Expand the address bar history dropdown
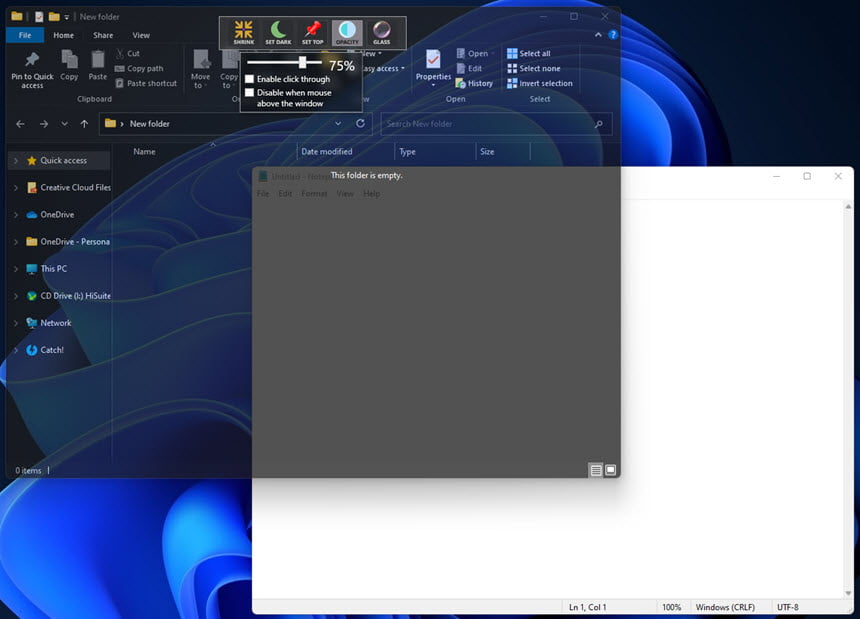Screen dimensions: 860x619 coord(338,123)
